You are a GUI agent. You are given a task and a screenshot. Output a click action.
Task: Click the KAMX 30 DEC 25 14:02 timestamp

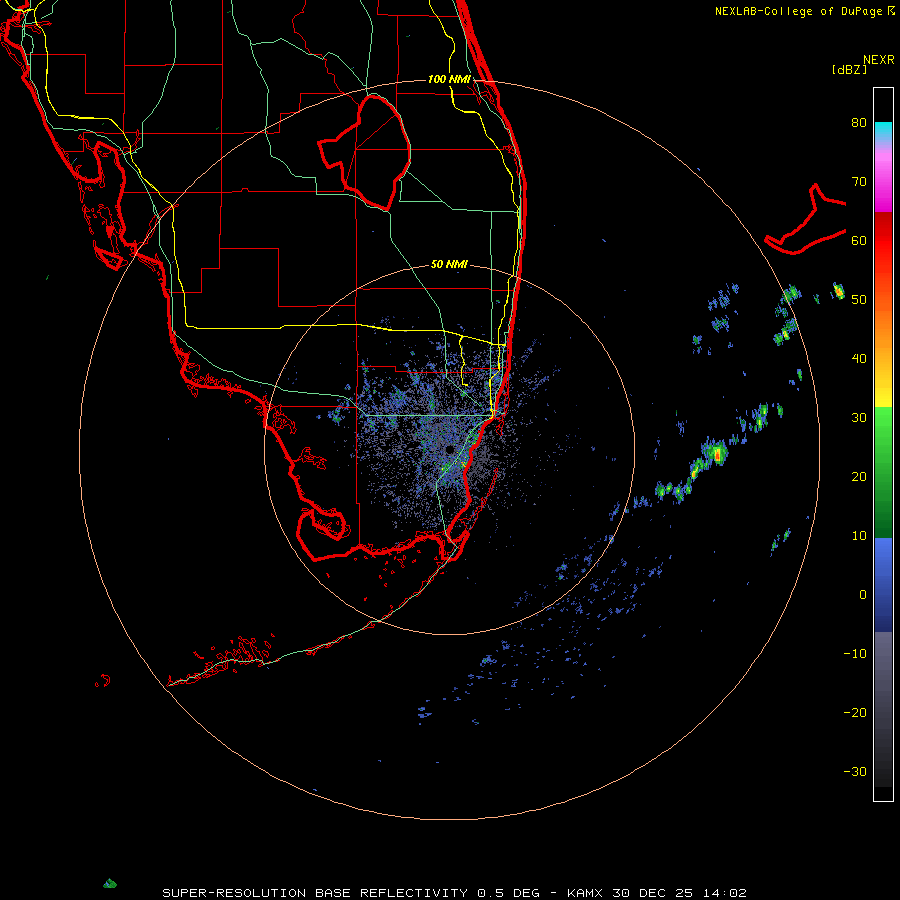[x=657, y=893]
